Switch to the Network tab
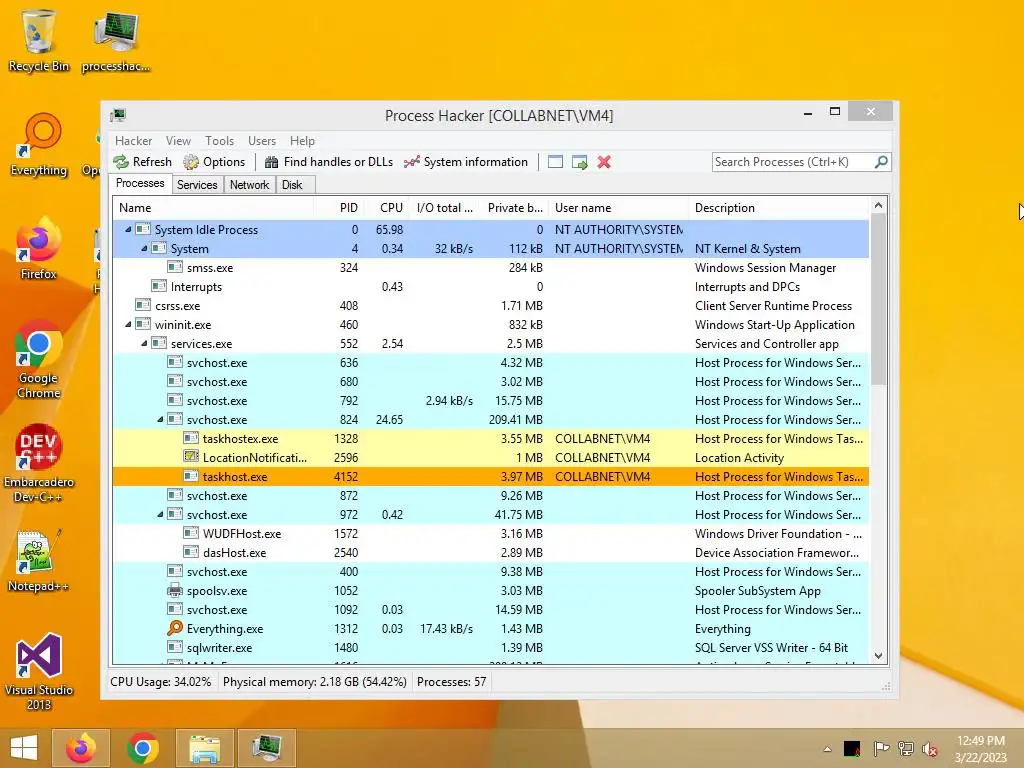This screenshot has height=768, width=1024. point(249,185)
